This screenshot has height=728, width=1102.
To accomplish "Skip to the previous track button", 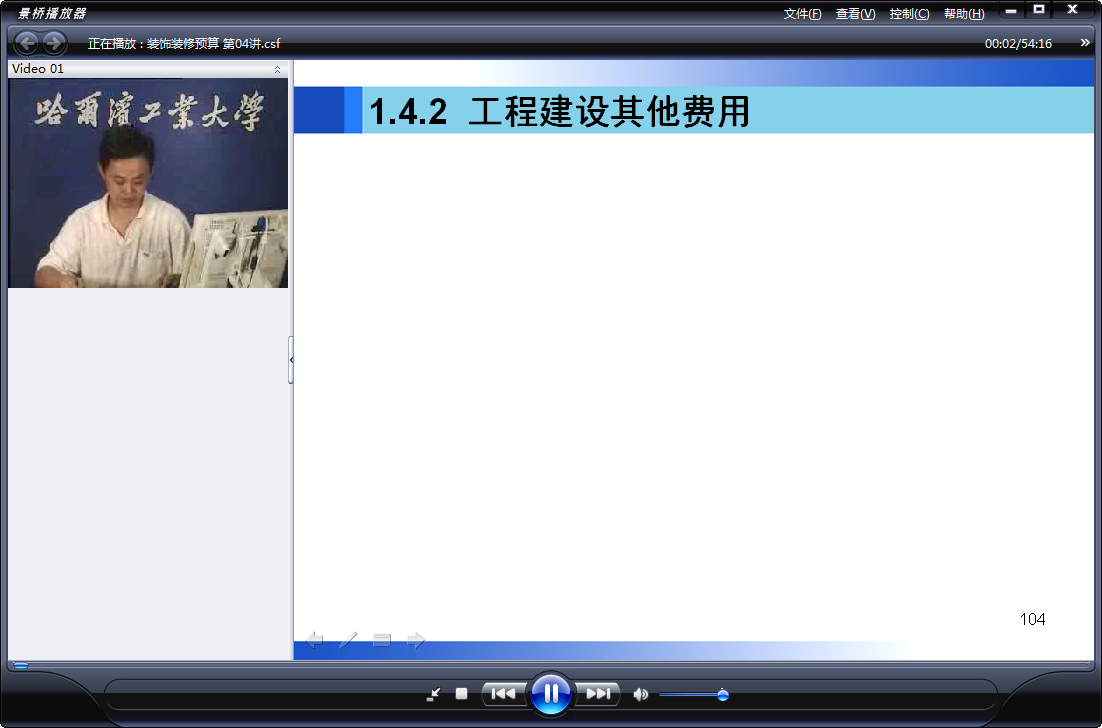I will click(x=503, y=694).
